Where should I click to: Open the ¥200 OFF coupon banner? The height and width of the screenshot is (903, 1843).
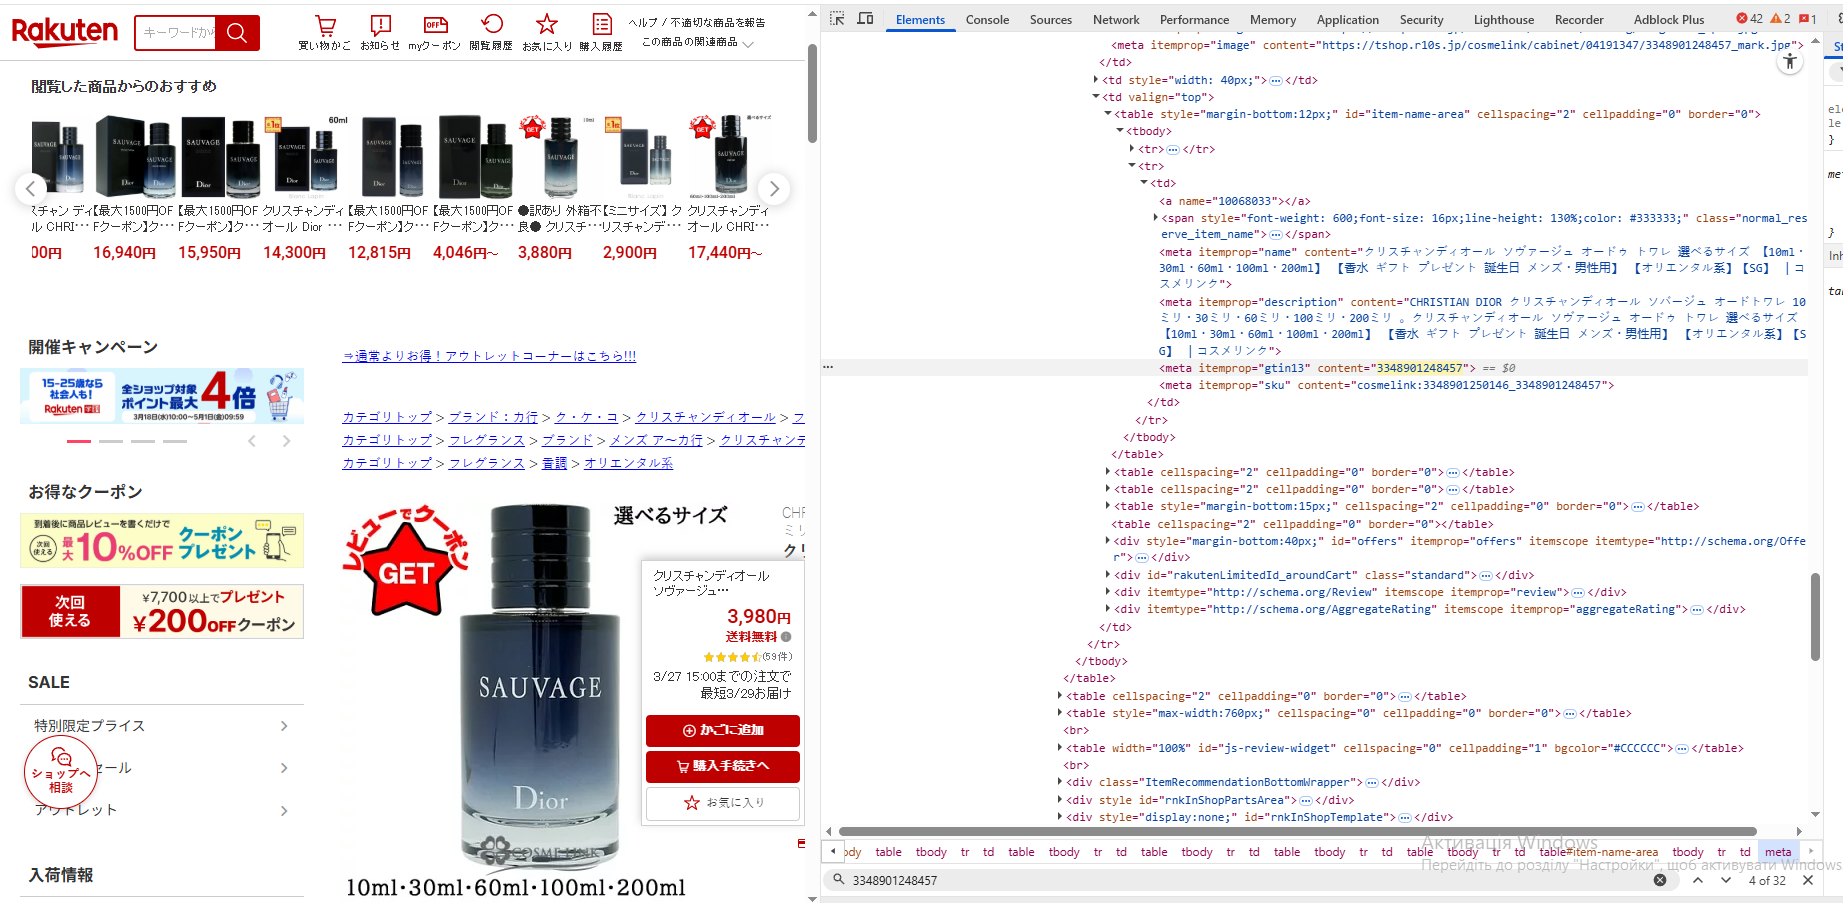click(162, 611)
